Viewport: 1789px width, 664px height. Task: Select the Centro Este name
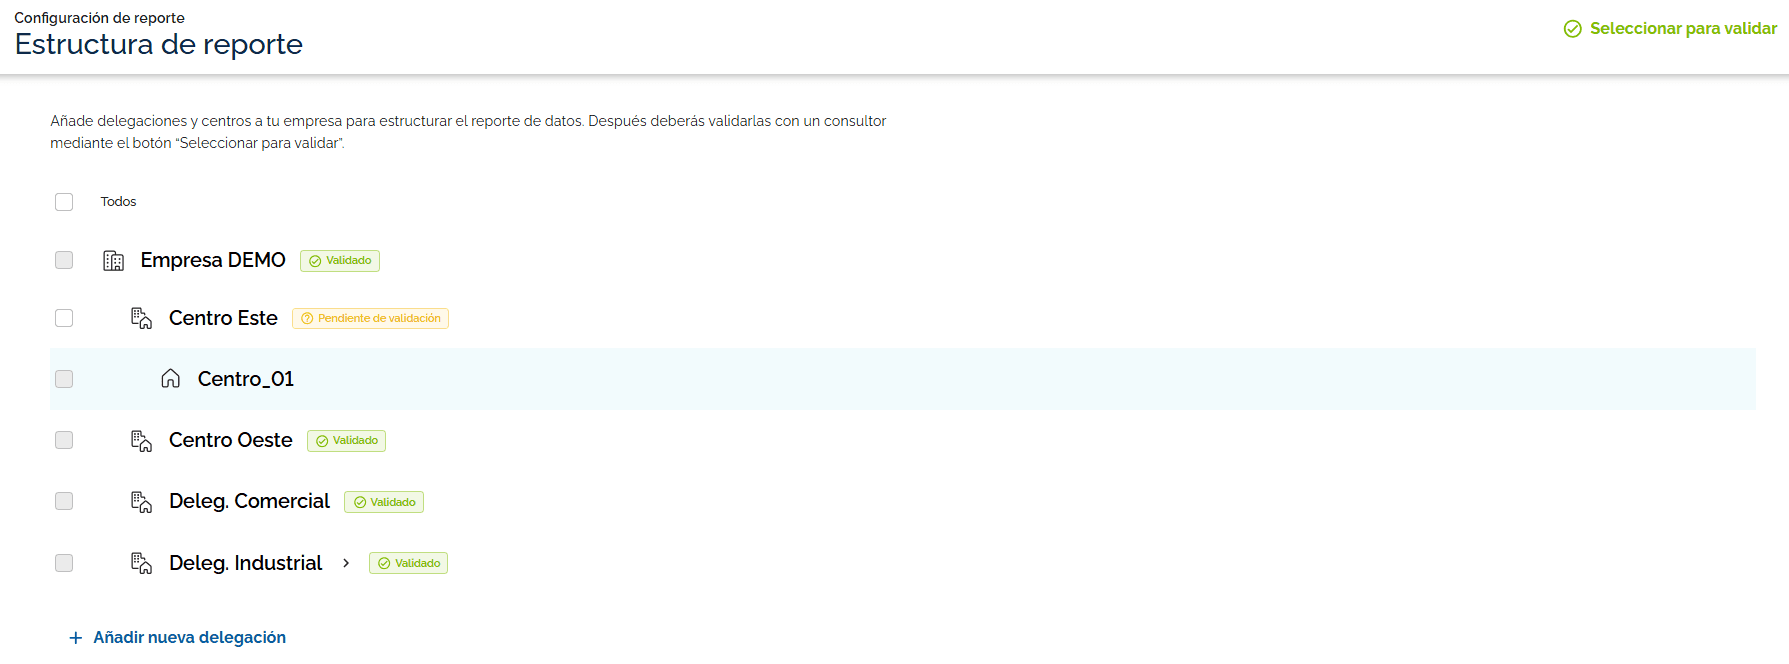(x=223, y=318)
